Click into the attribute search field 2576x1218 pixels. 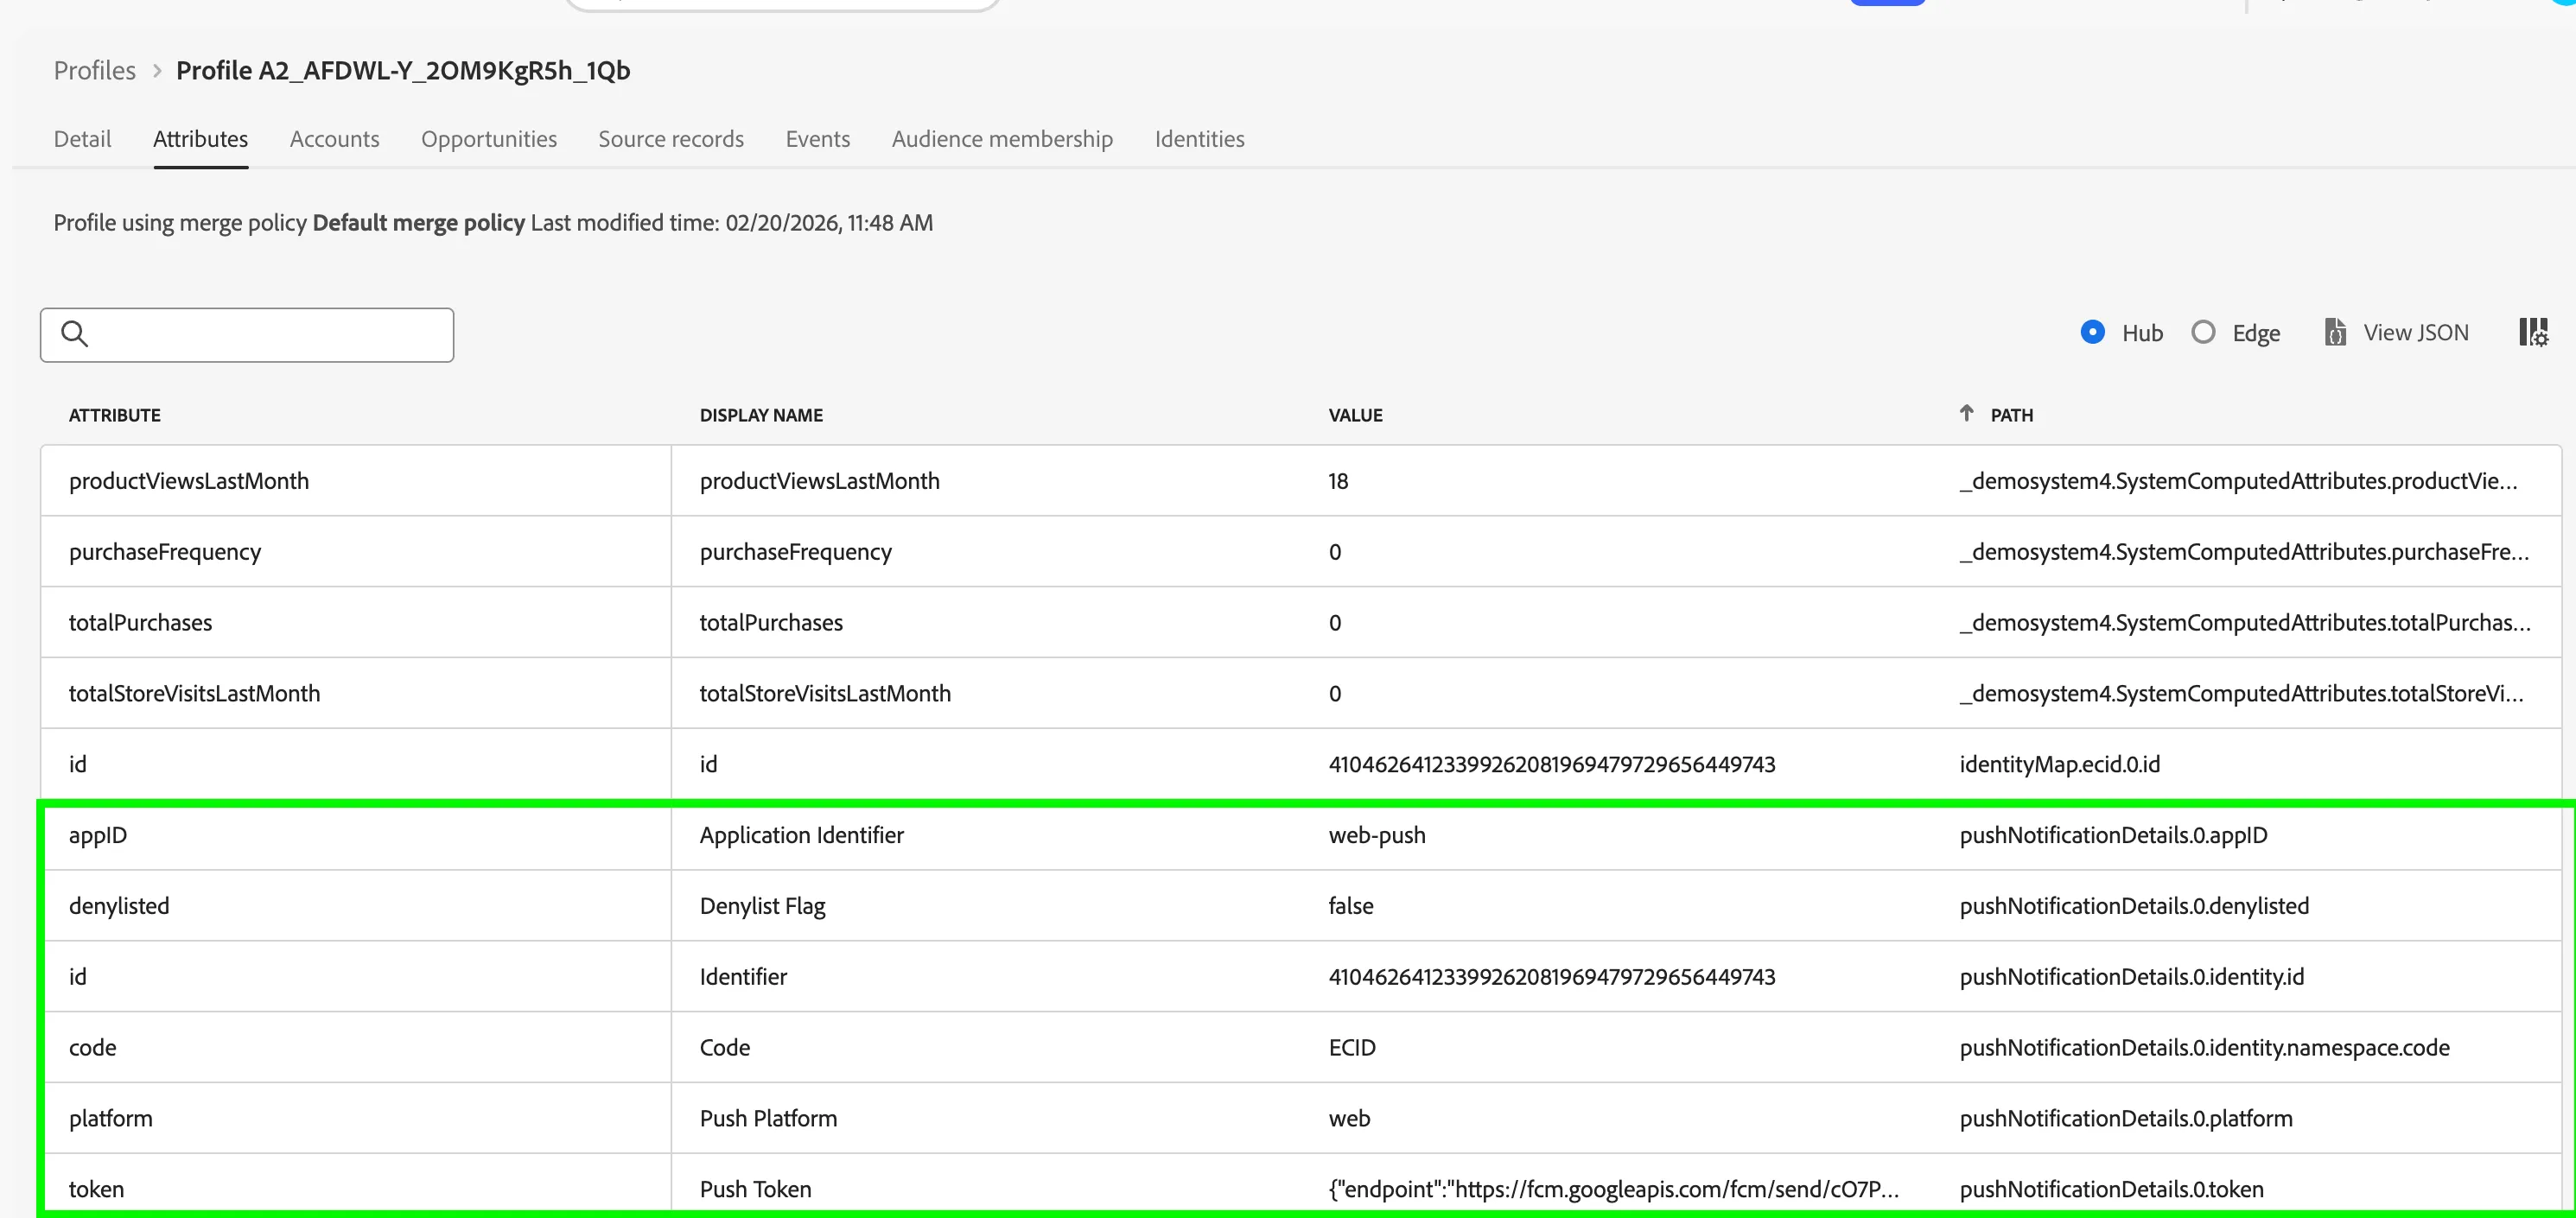(x=247, y=335)
